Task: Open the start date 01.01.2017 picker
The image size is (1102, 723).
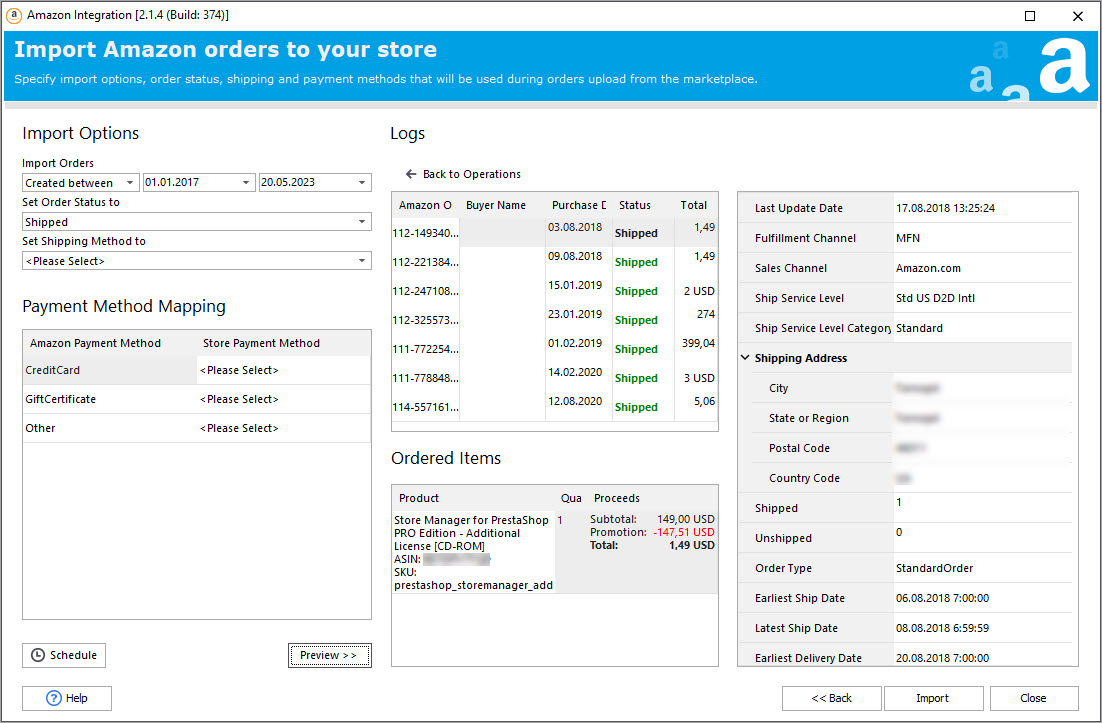Action: pyautogui.click(x=246, y=183)
